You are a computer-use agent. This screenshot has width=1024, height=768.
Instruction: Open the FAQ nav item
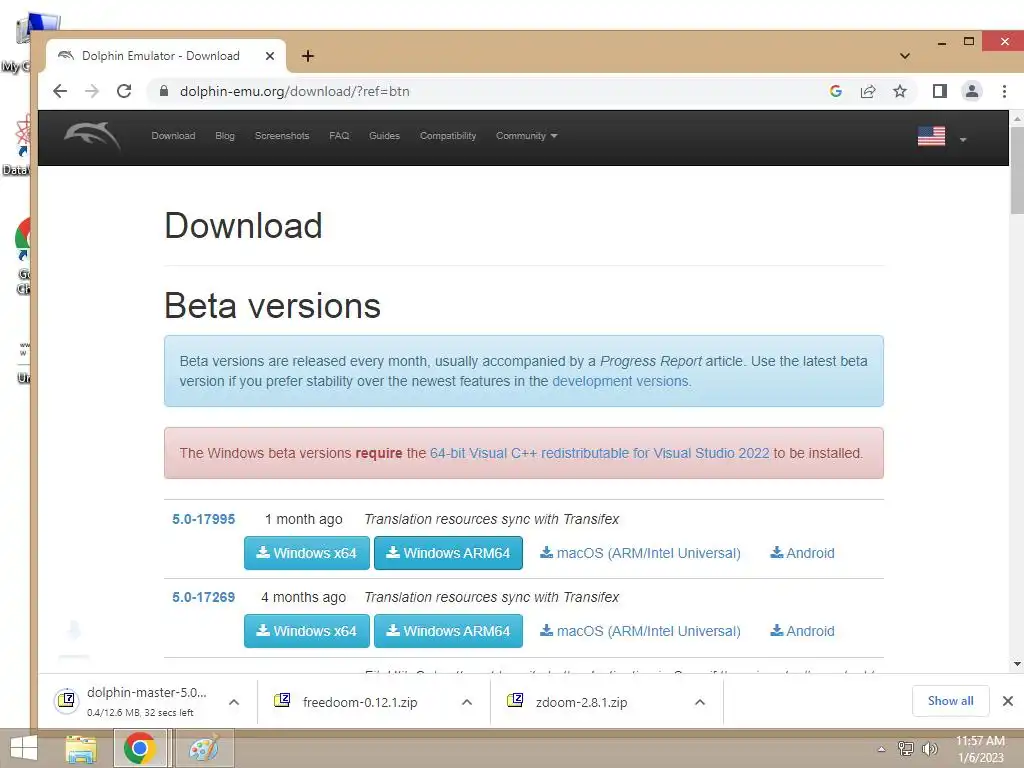339,136
